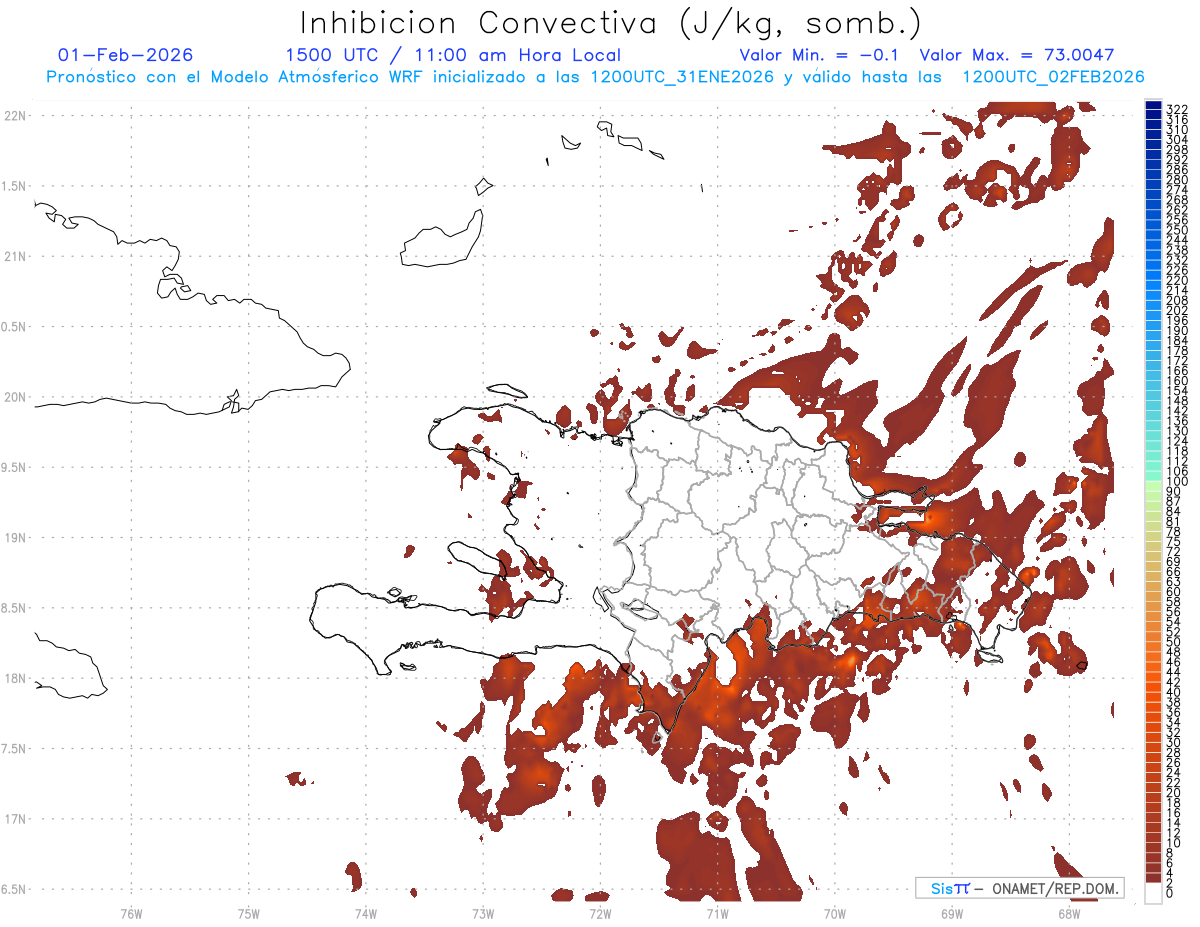The height and width of the screenshot is (927, 1200).
Task: Click the "0.5N" latitude label
Action: [x=14, y=326]
